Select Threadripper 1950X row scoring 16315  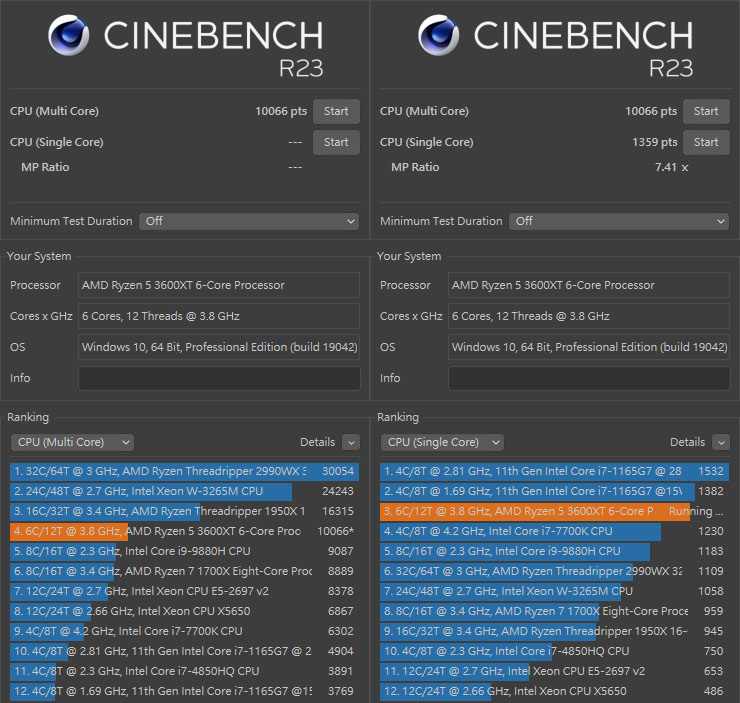coord(184,511)
